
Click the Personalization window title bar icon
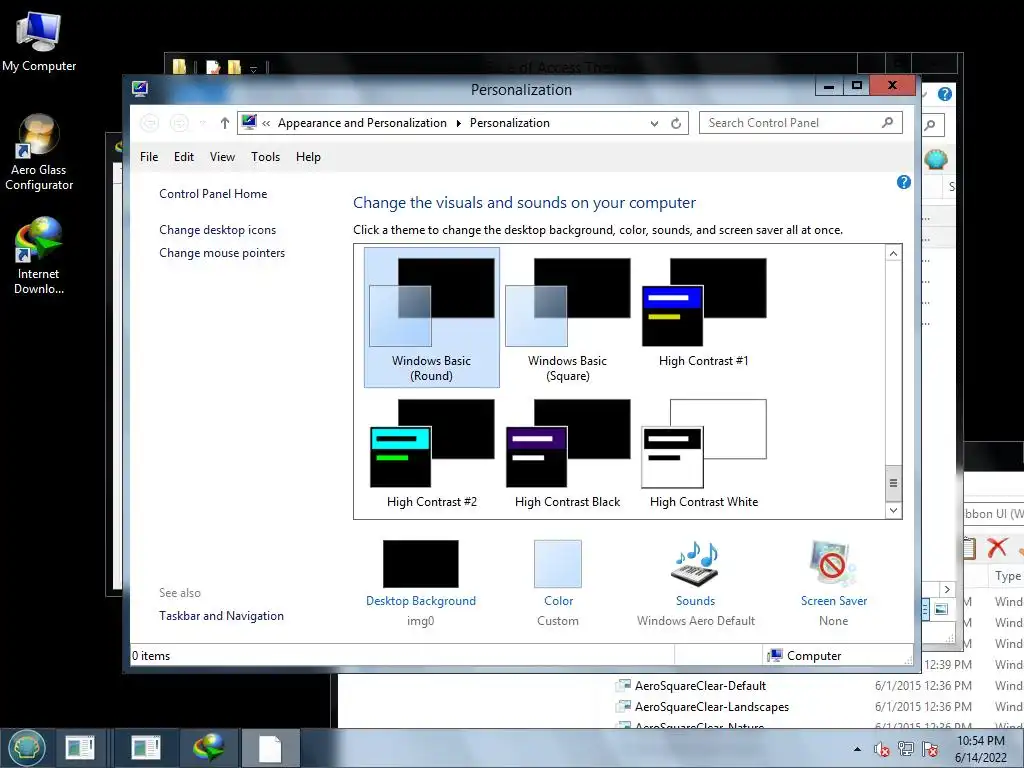click(x=140, y=89)
